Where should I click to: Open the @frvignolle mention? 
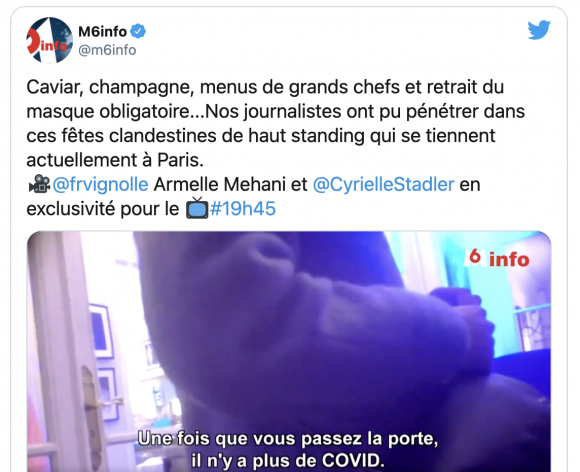pos(100,185)
